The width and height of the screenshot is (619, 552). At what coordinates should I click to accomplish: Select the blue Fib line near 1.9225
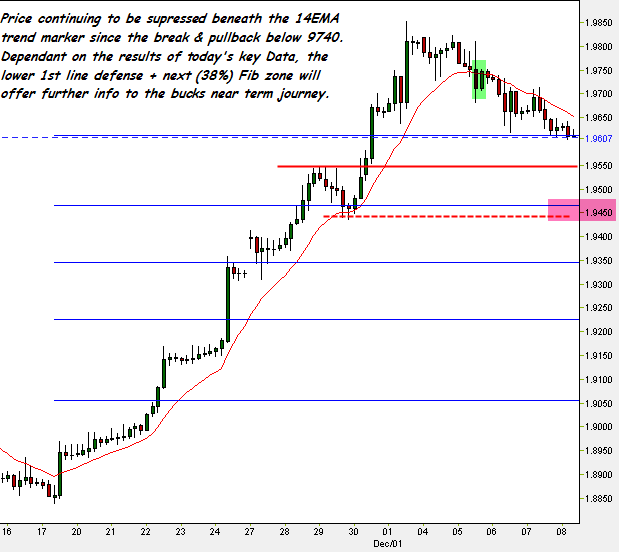pyautogui.click(x=317, y=319)
